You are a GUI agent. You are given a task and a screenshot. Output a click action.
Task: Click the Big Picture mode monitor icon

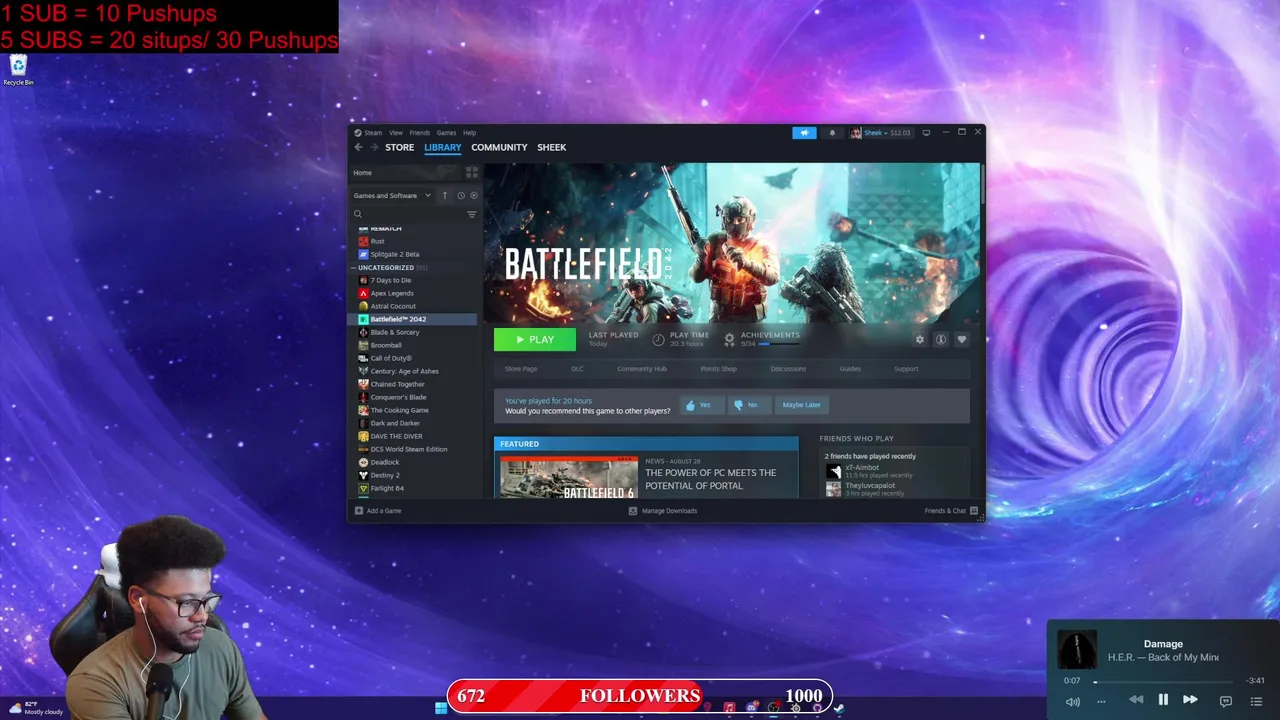[926, 132]
